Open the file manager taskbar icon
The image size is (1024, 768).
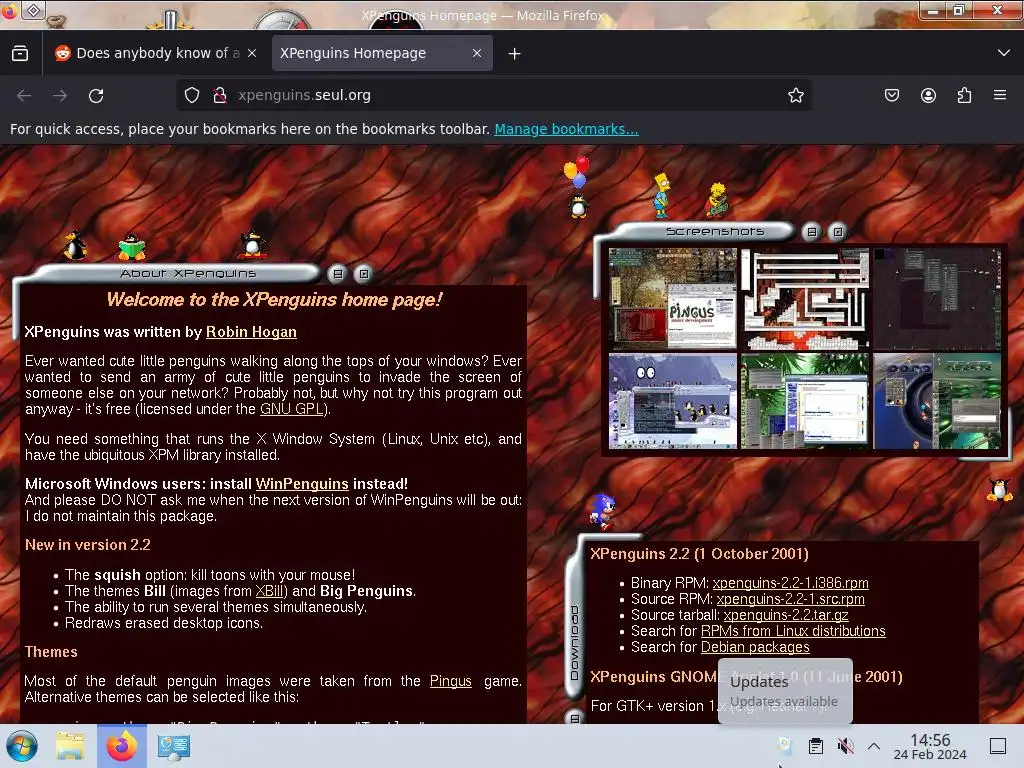pyautogui.click(x=70, y=746)
